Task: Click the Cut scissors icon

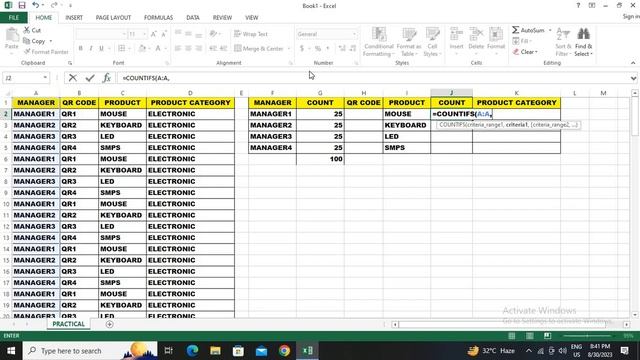Action: [x=27, y=30]
